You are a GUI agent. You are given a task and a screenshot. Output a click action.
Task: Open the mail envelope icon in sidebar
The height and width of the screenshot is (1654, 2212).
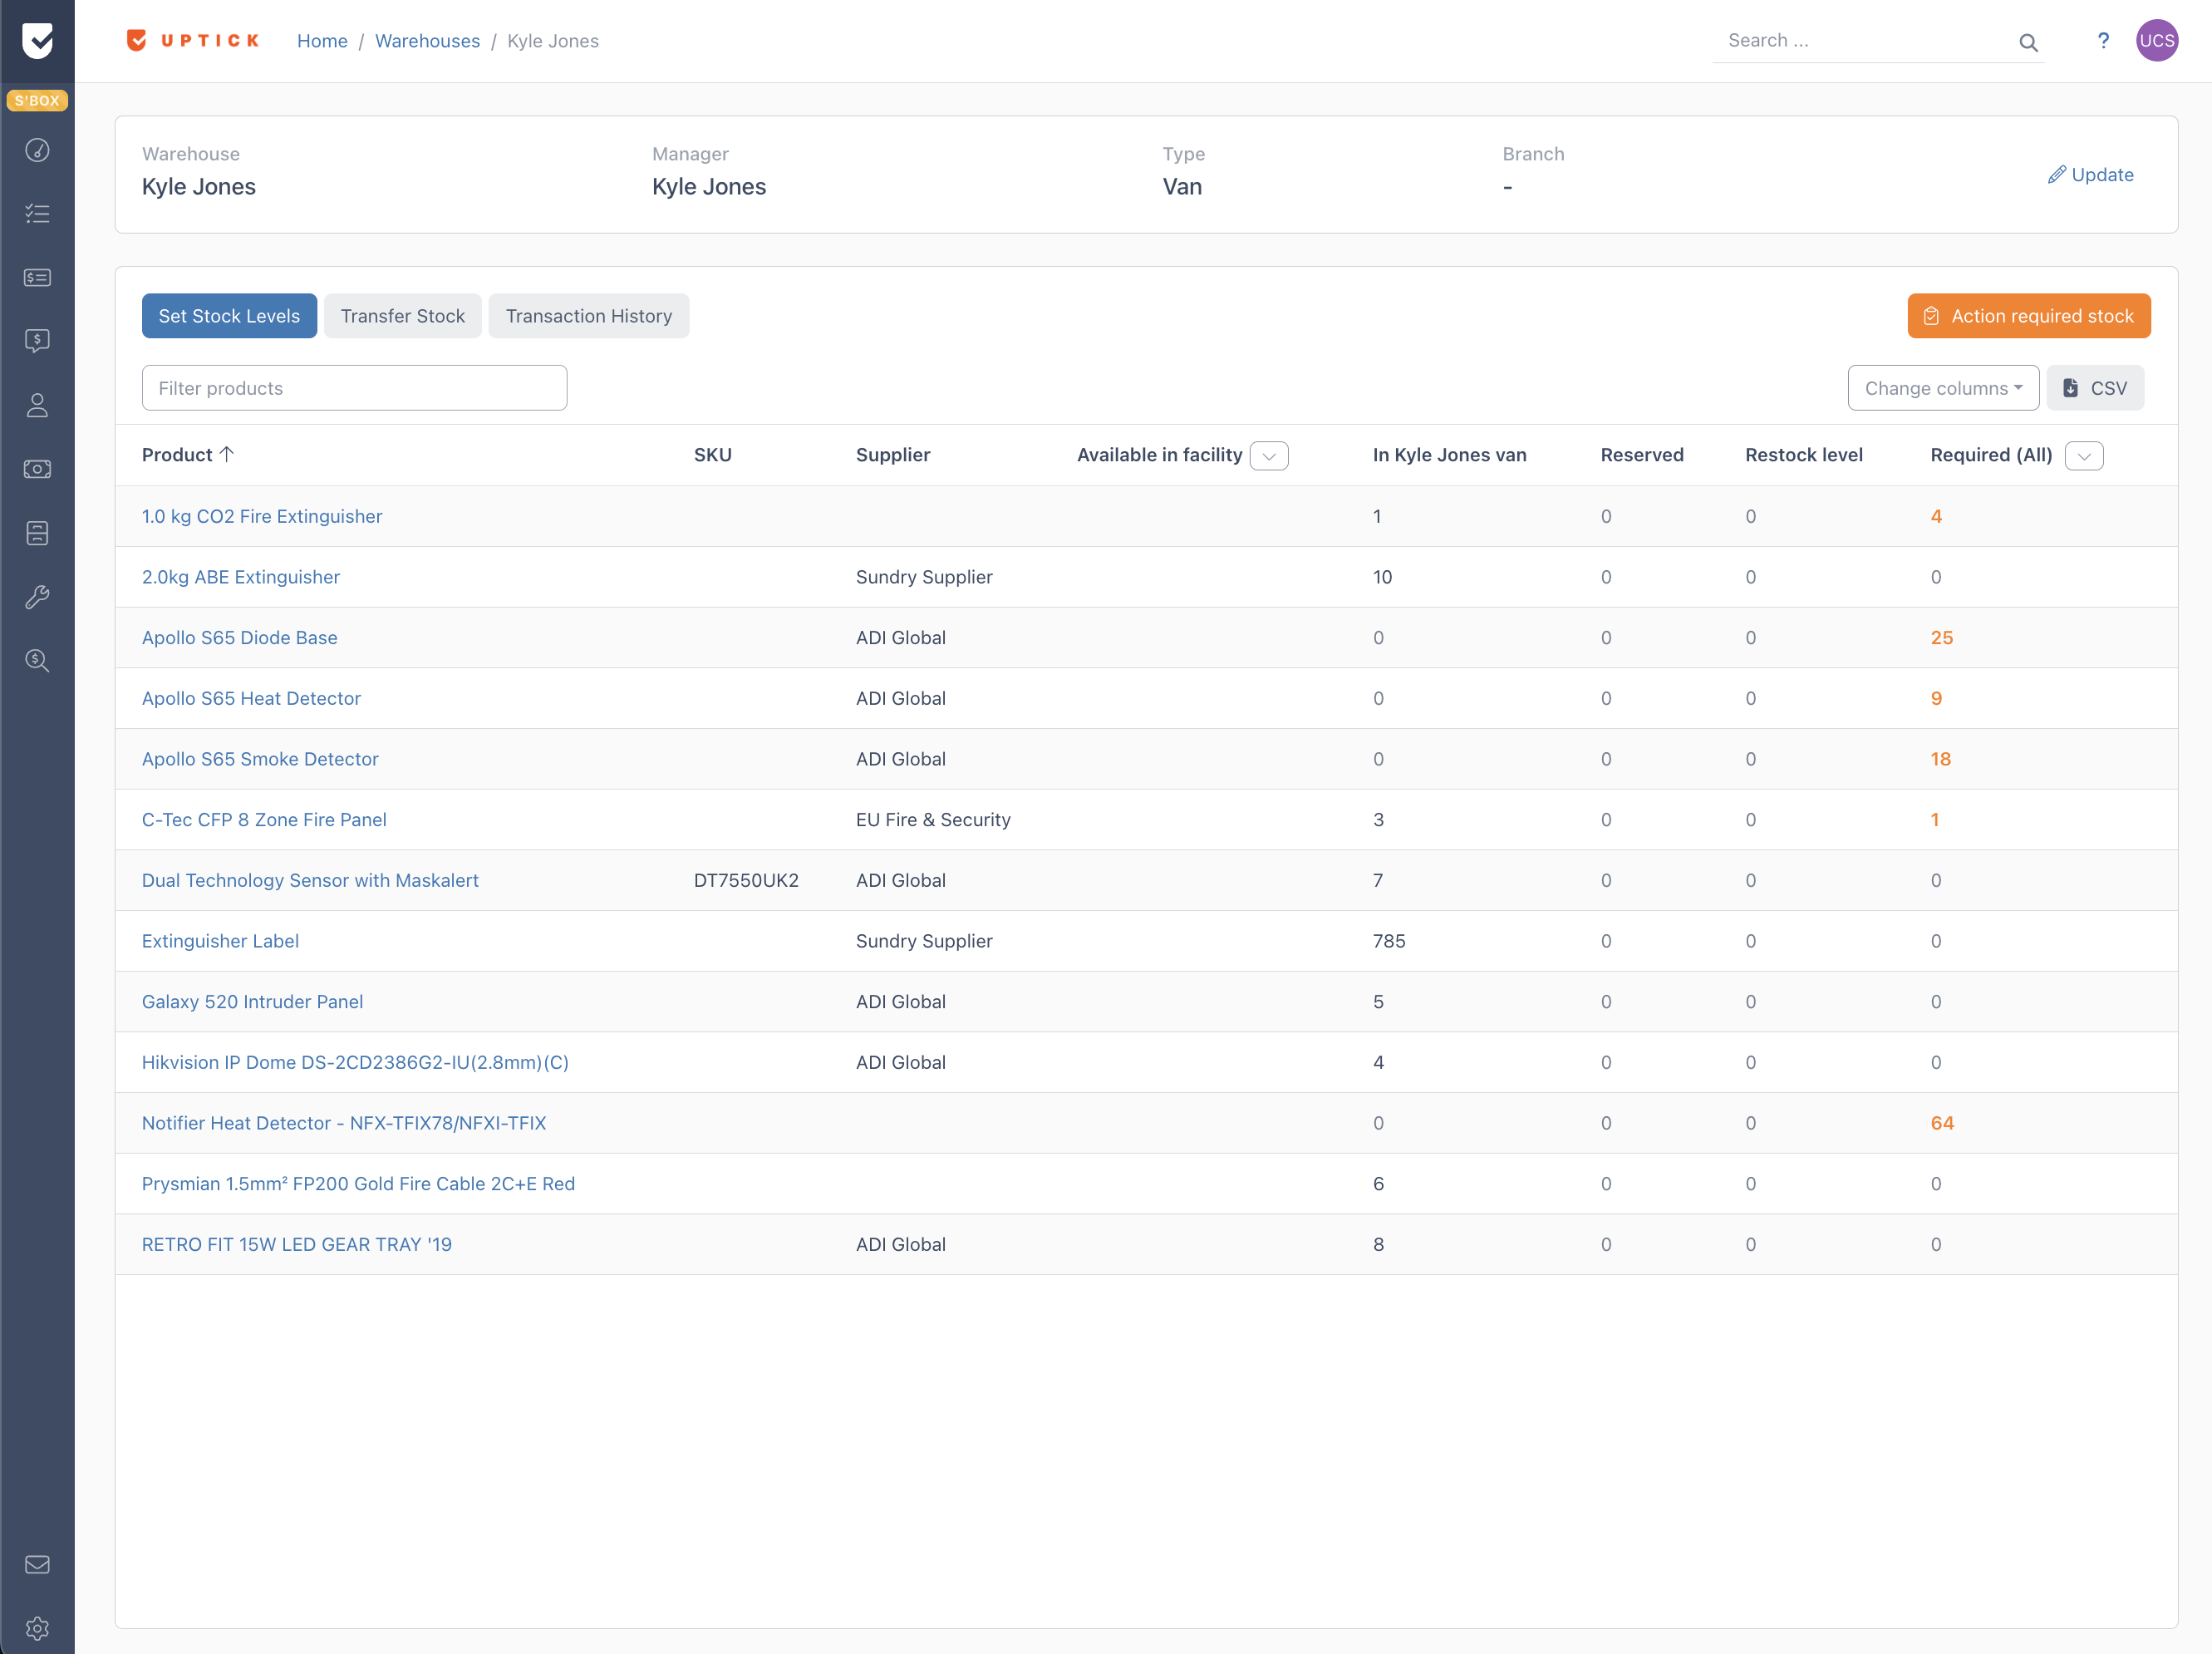[37, 1565]
